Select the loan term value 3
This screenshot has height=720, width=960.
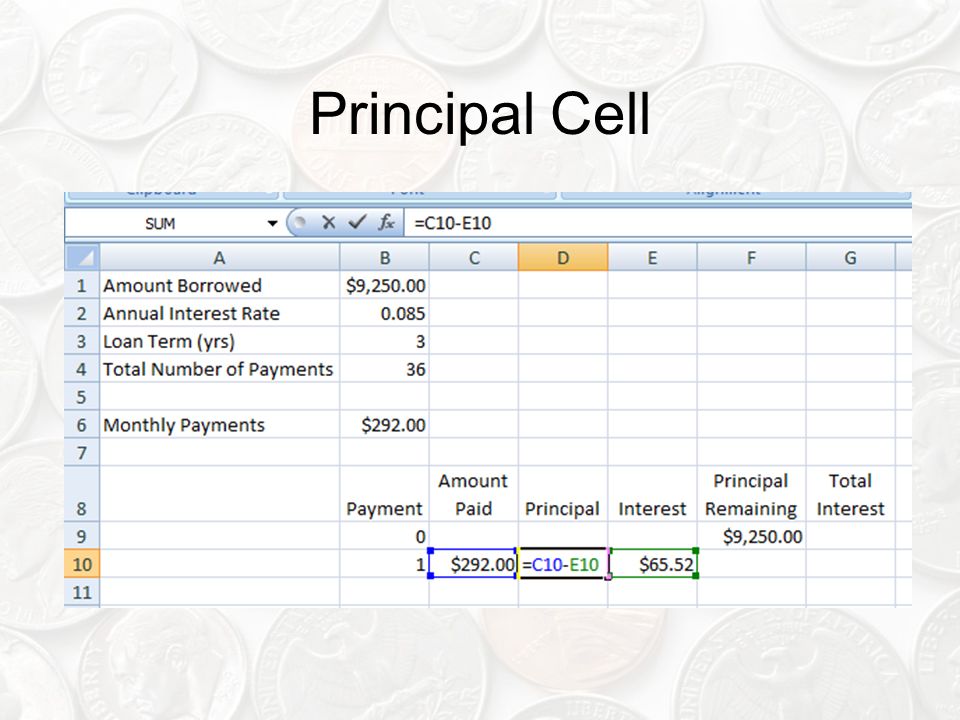pyautogui.click(x=384, y=341)
